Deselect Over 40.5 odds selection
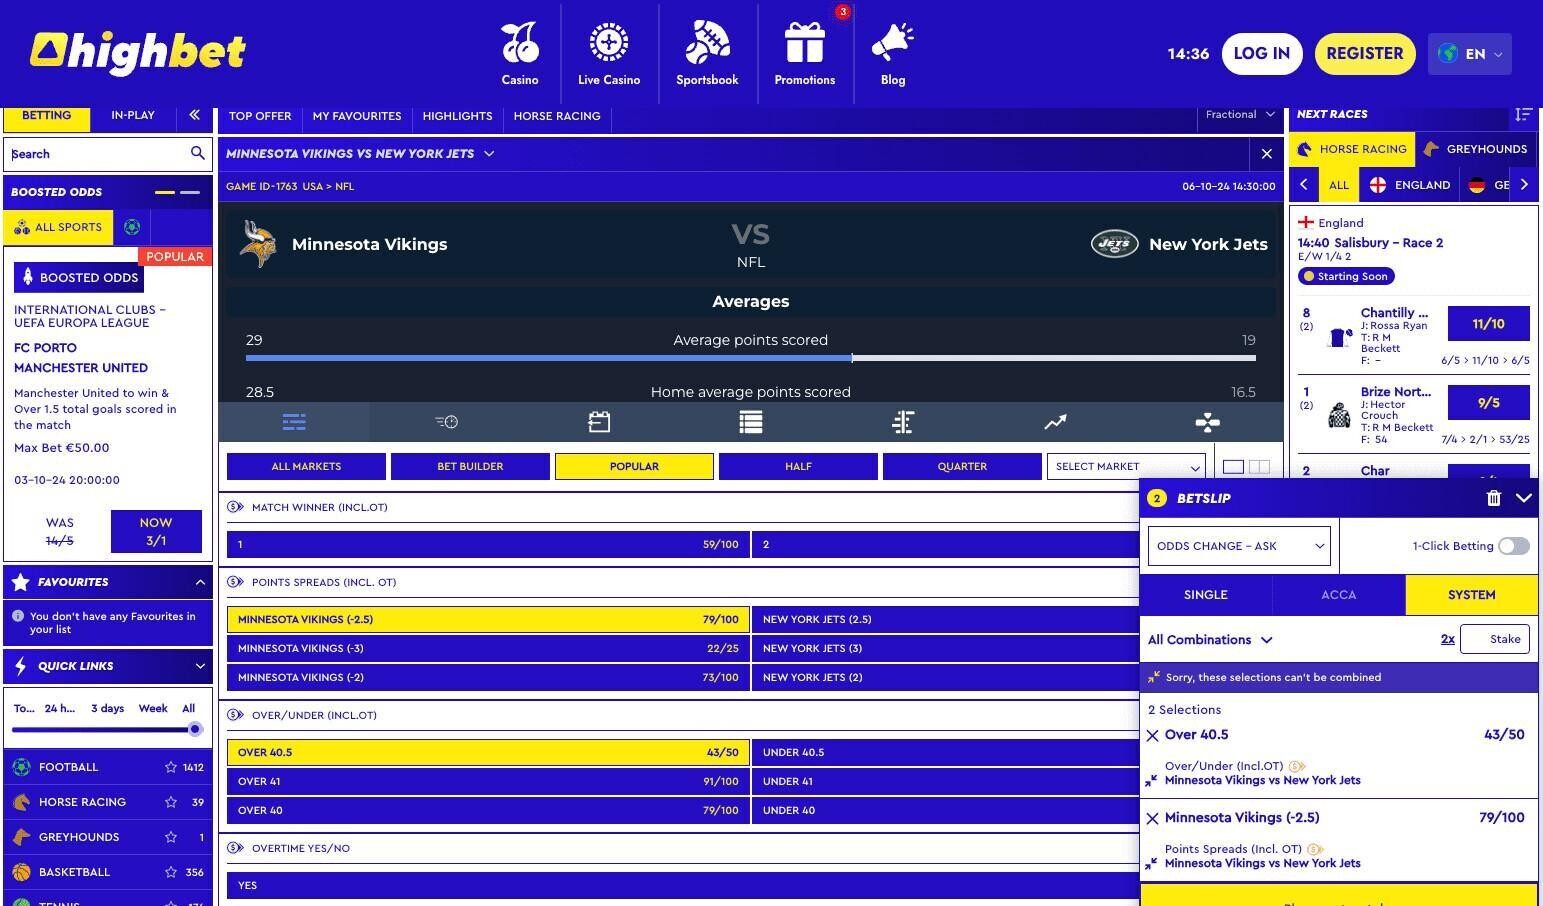 pyautogui.click(x=488, y=752)
